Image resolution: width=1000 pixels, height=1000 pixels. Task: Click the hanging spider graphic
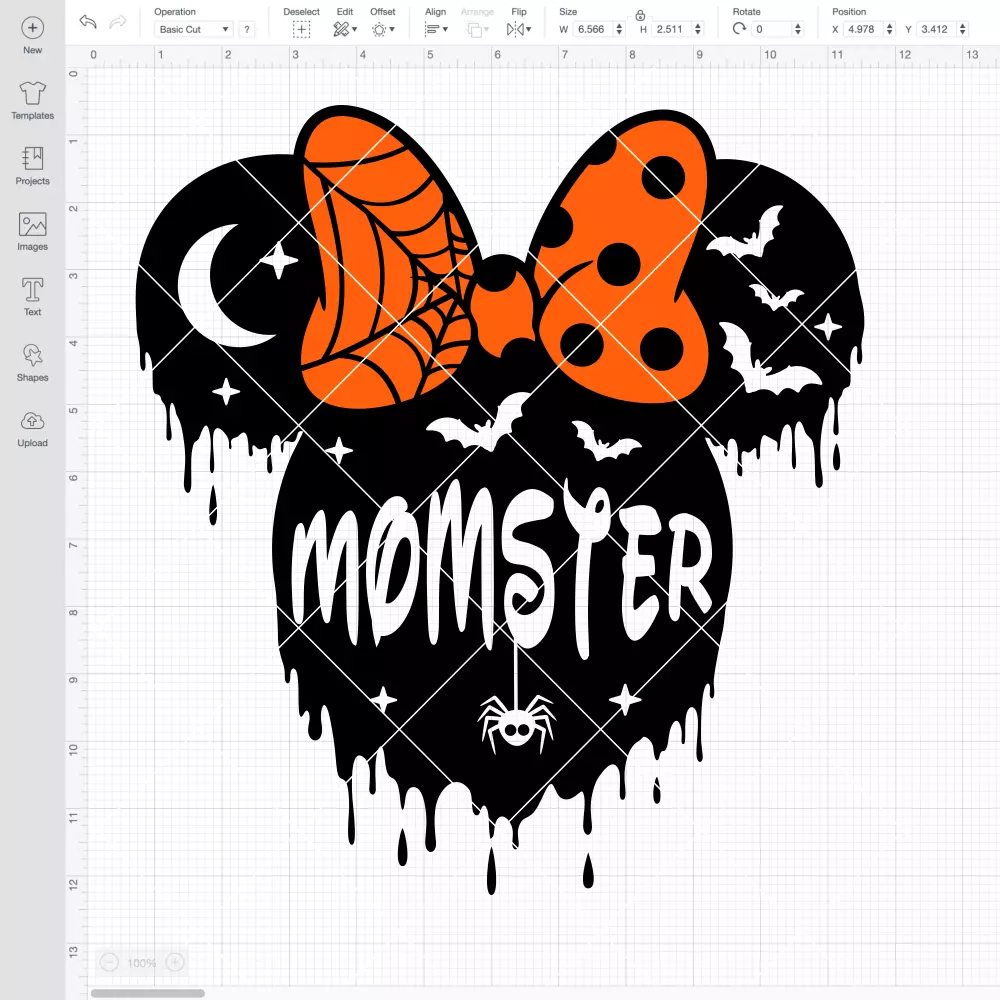click(517, 724)
